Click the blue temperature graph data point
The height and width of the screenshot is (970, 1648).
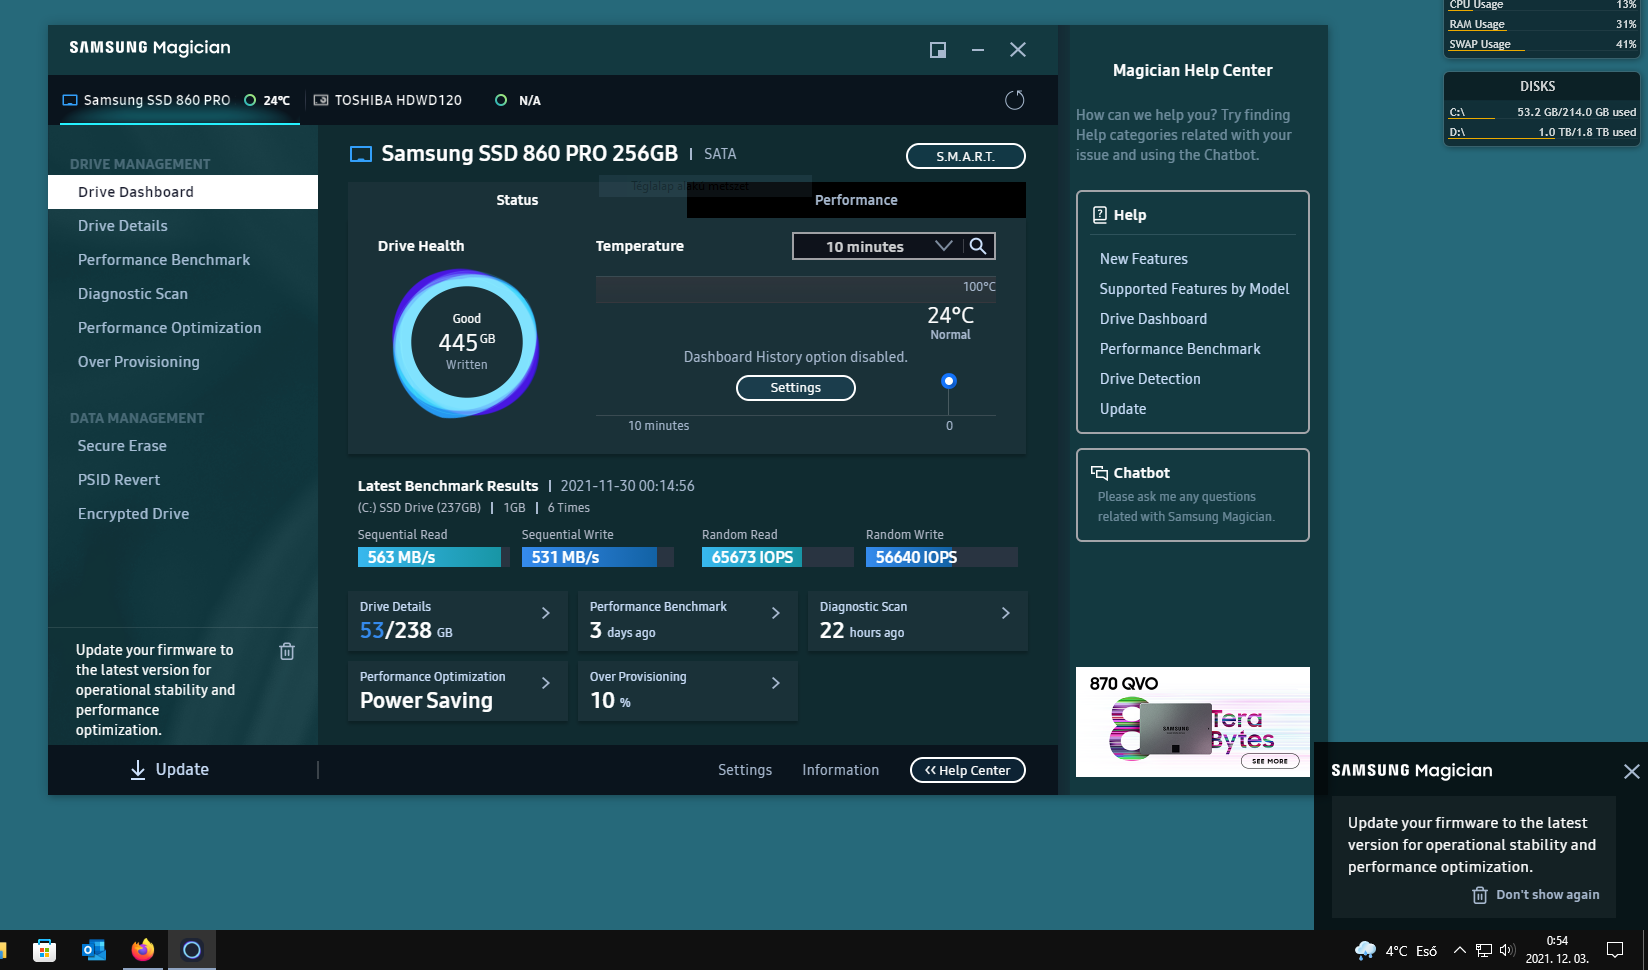coord(949,381)
